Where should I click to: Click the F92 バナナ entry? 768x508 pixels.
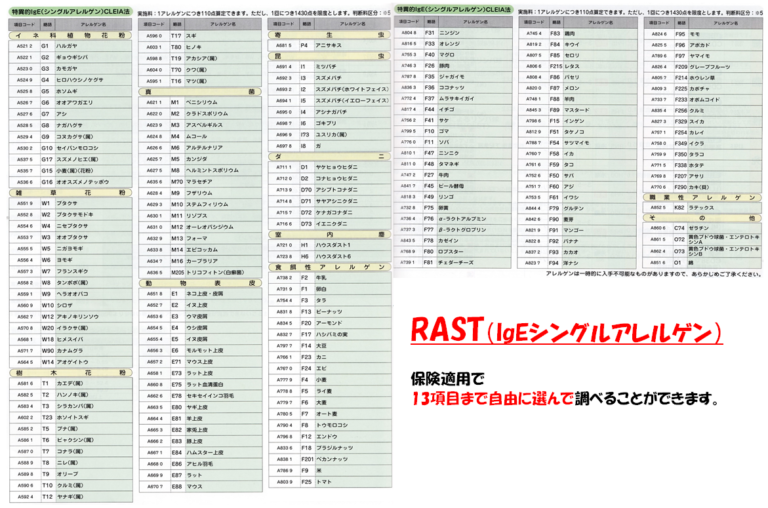pyautogui.click(x=578, y=241)
